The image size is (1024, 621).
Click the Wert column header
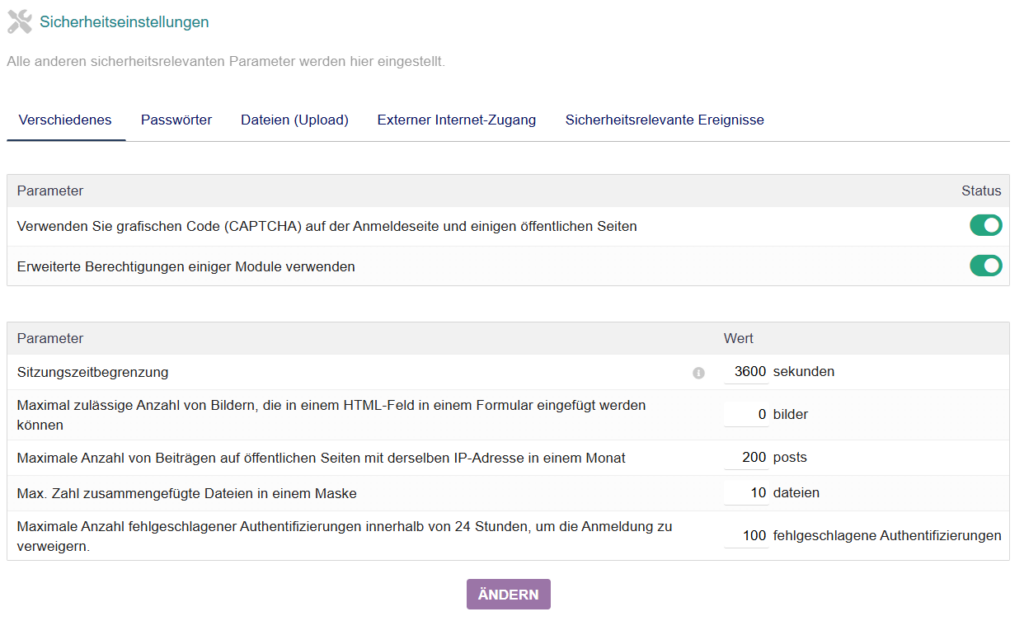(738, 338)
